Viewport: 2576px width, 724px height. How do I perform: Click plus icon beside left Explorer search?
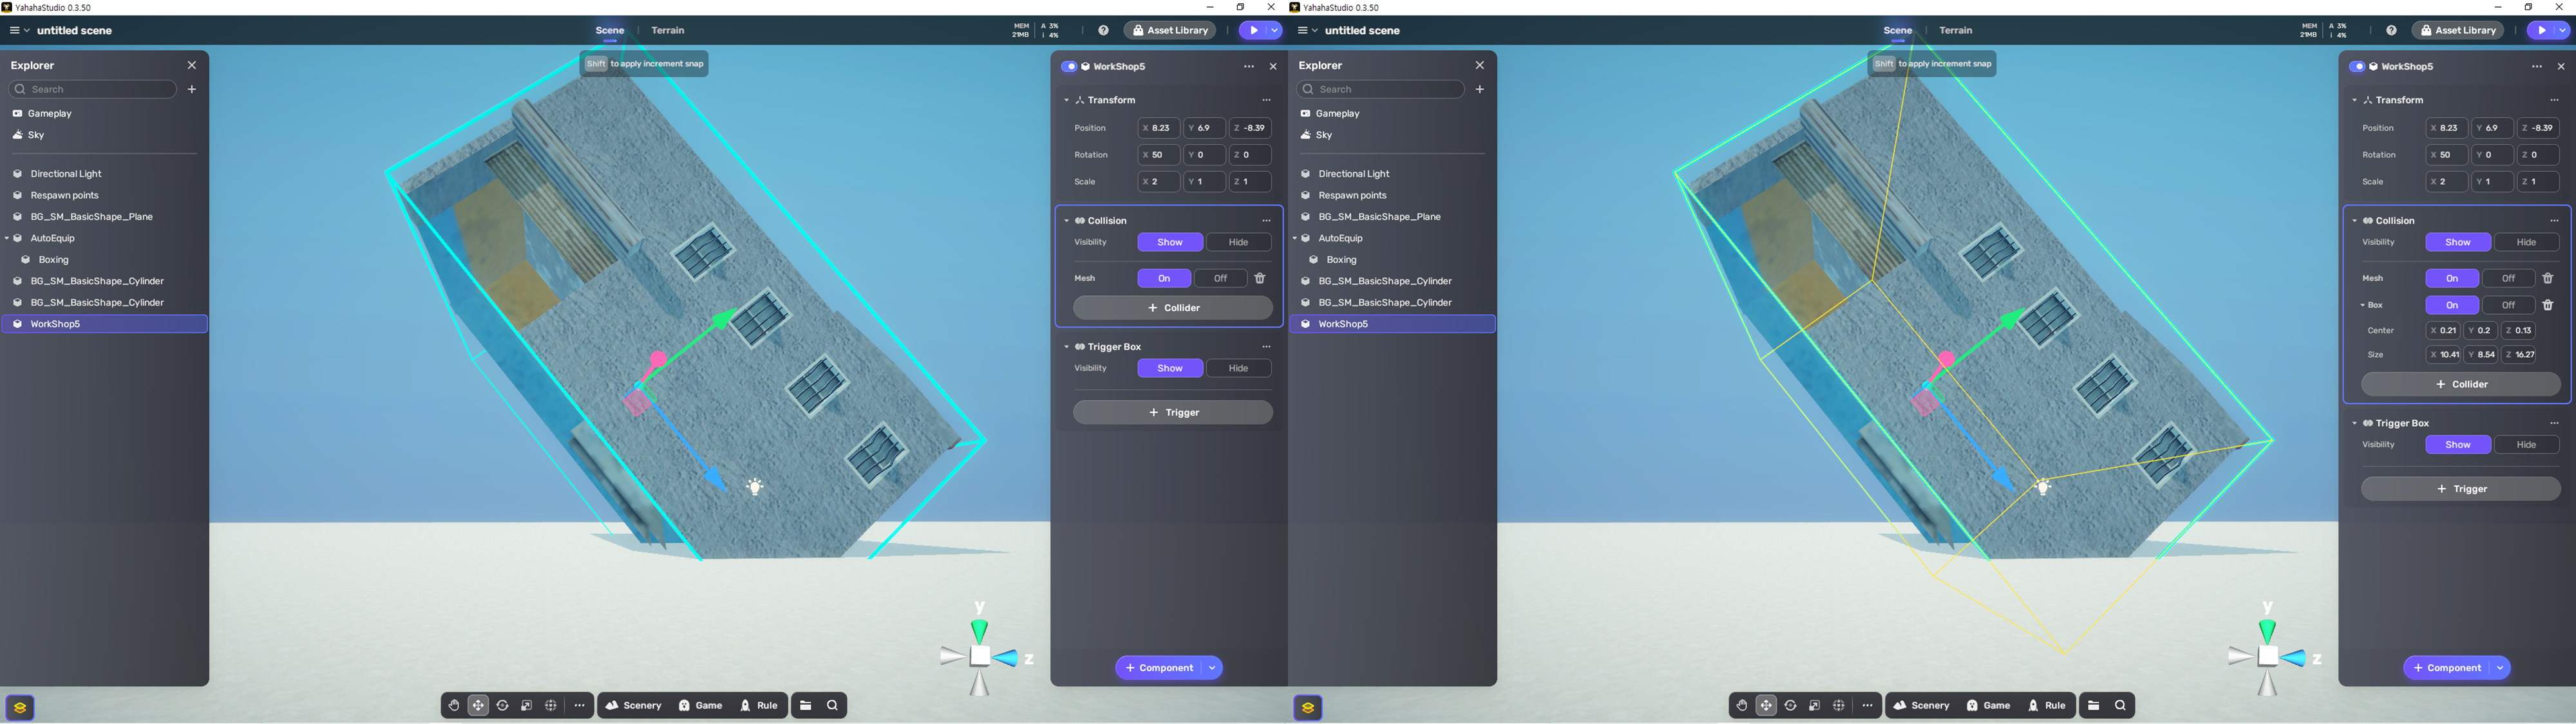[x=192, y=89]
